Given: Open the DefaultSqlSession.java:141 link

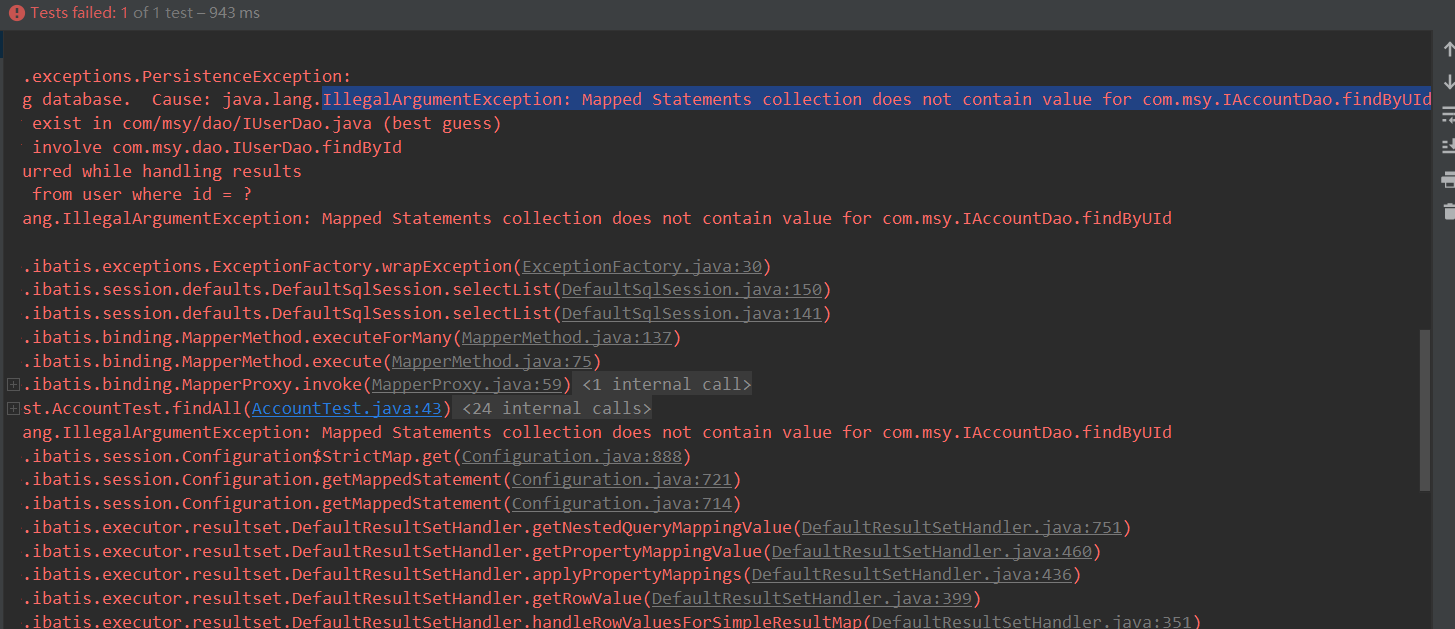Looking at the screenshot, I should (692, 314).
